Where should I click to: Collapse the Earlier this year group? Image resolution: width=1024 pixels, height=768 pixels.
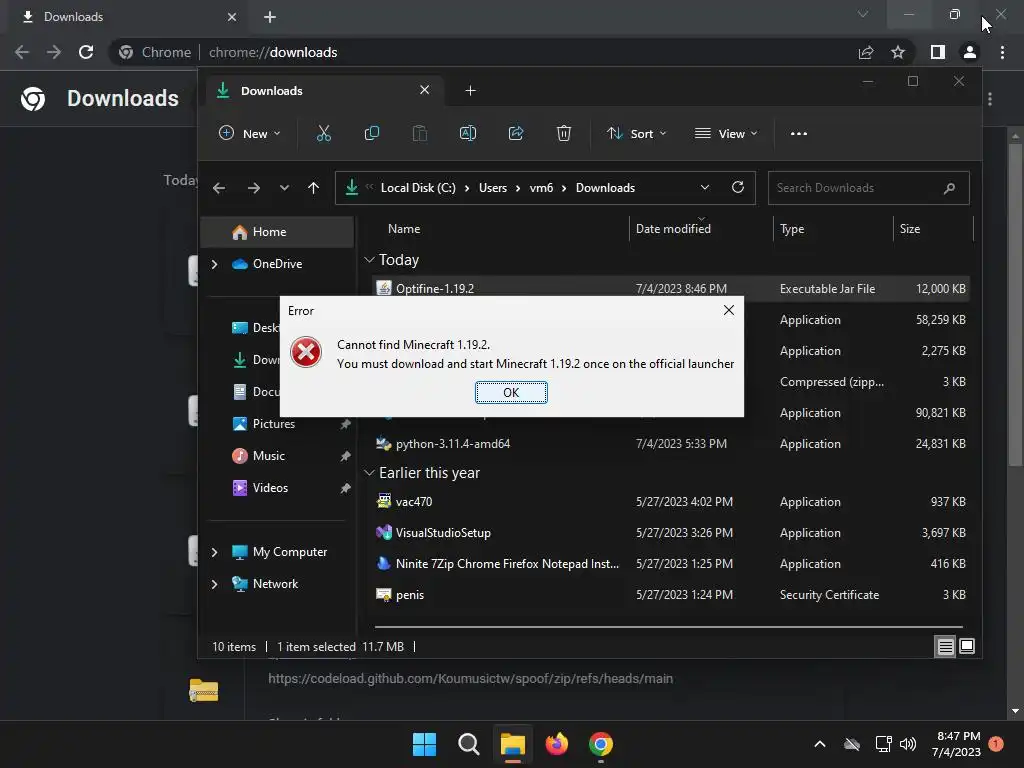(369, 473)
